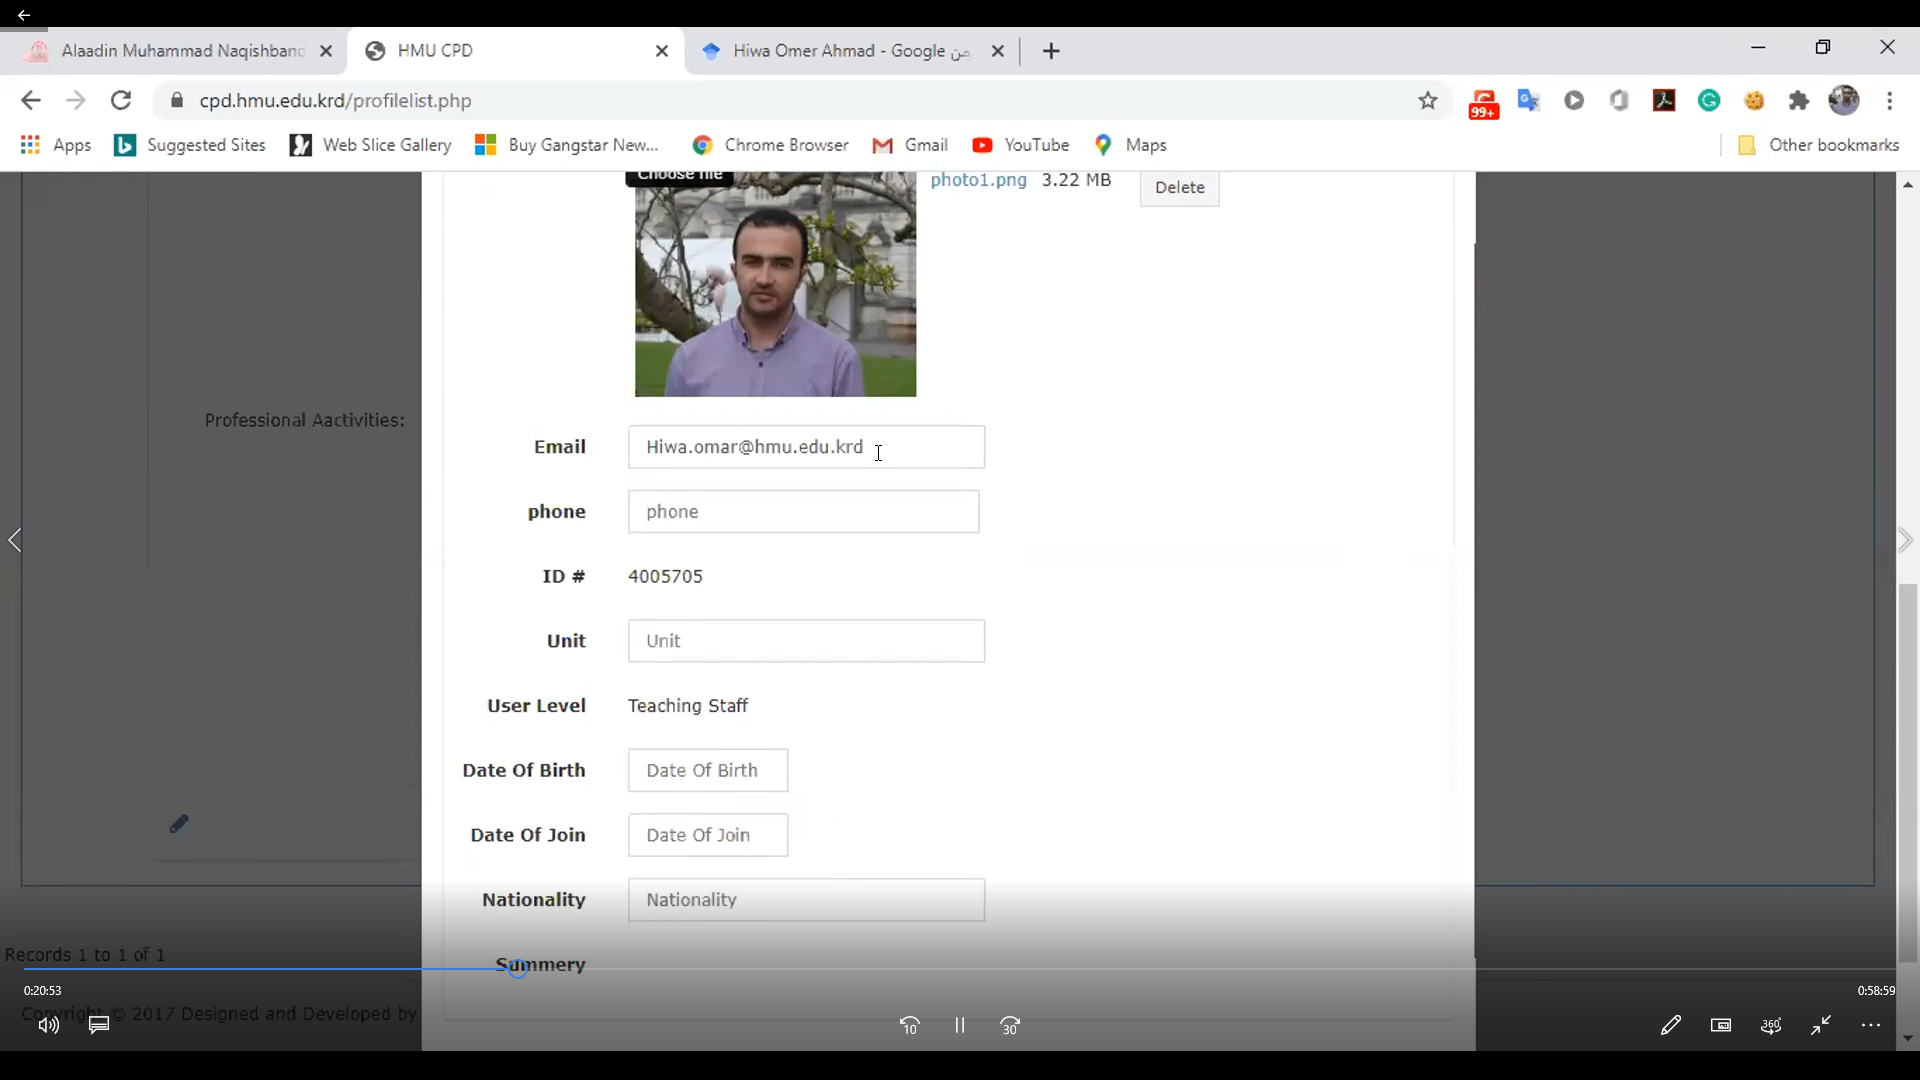1920x1080 pixels.
Task: Bookmark this page with star icon
Action: tap(1427, 100)
